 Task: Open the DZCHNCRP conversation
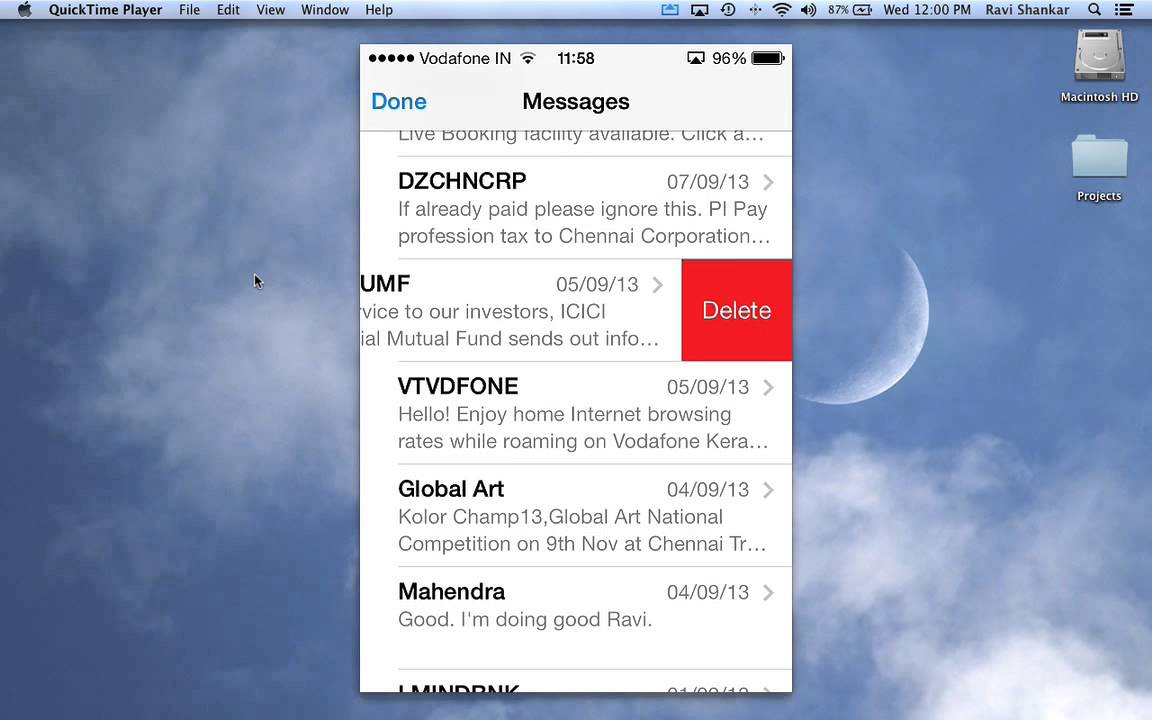[576, 208]
